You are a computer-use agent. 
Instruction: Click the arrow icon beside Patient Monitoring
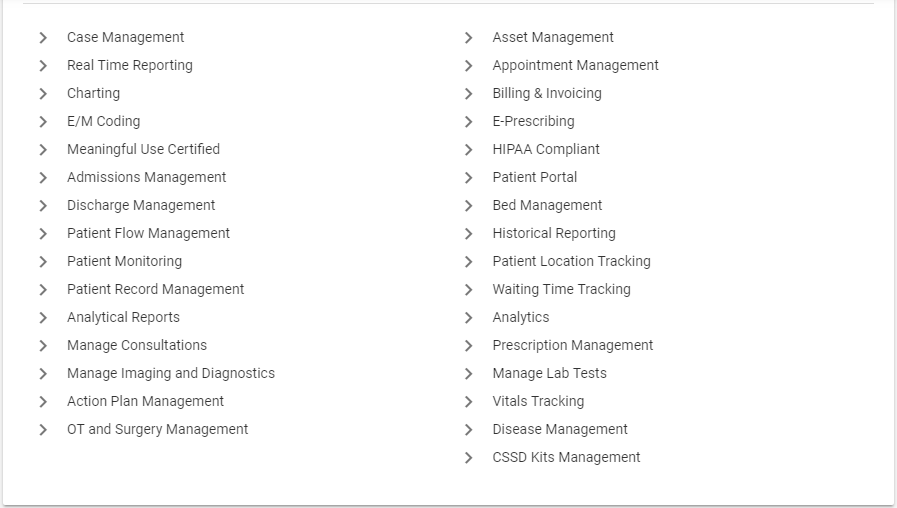coord(43,262)
